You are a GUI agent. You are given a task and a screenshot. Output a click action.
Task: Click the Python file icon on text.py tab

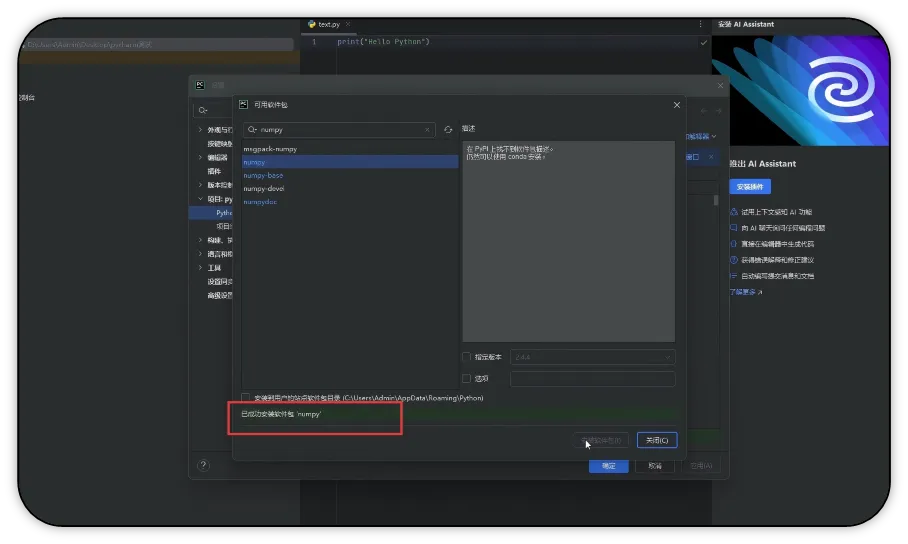coord(312,24)
